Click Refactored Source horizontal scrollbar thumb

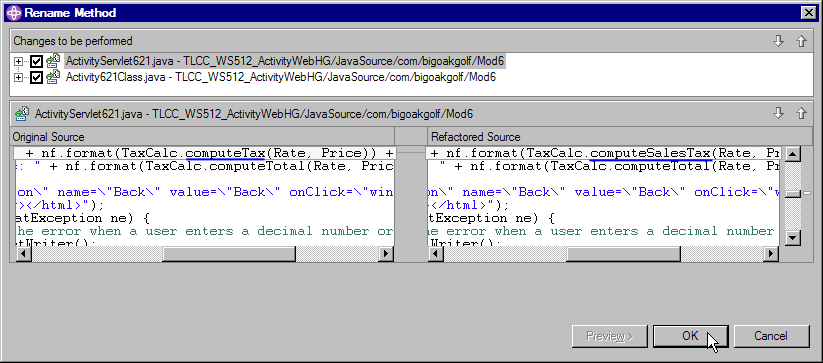pyautogui.click(x=623, y=254)
